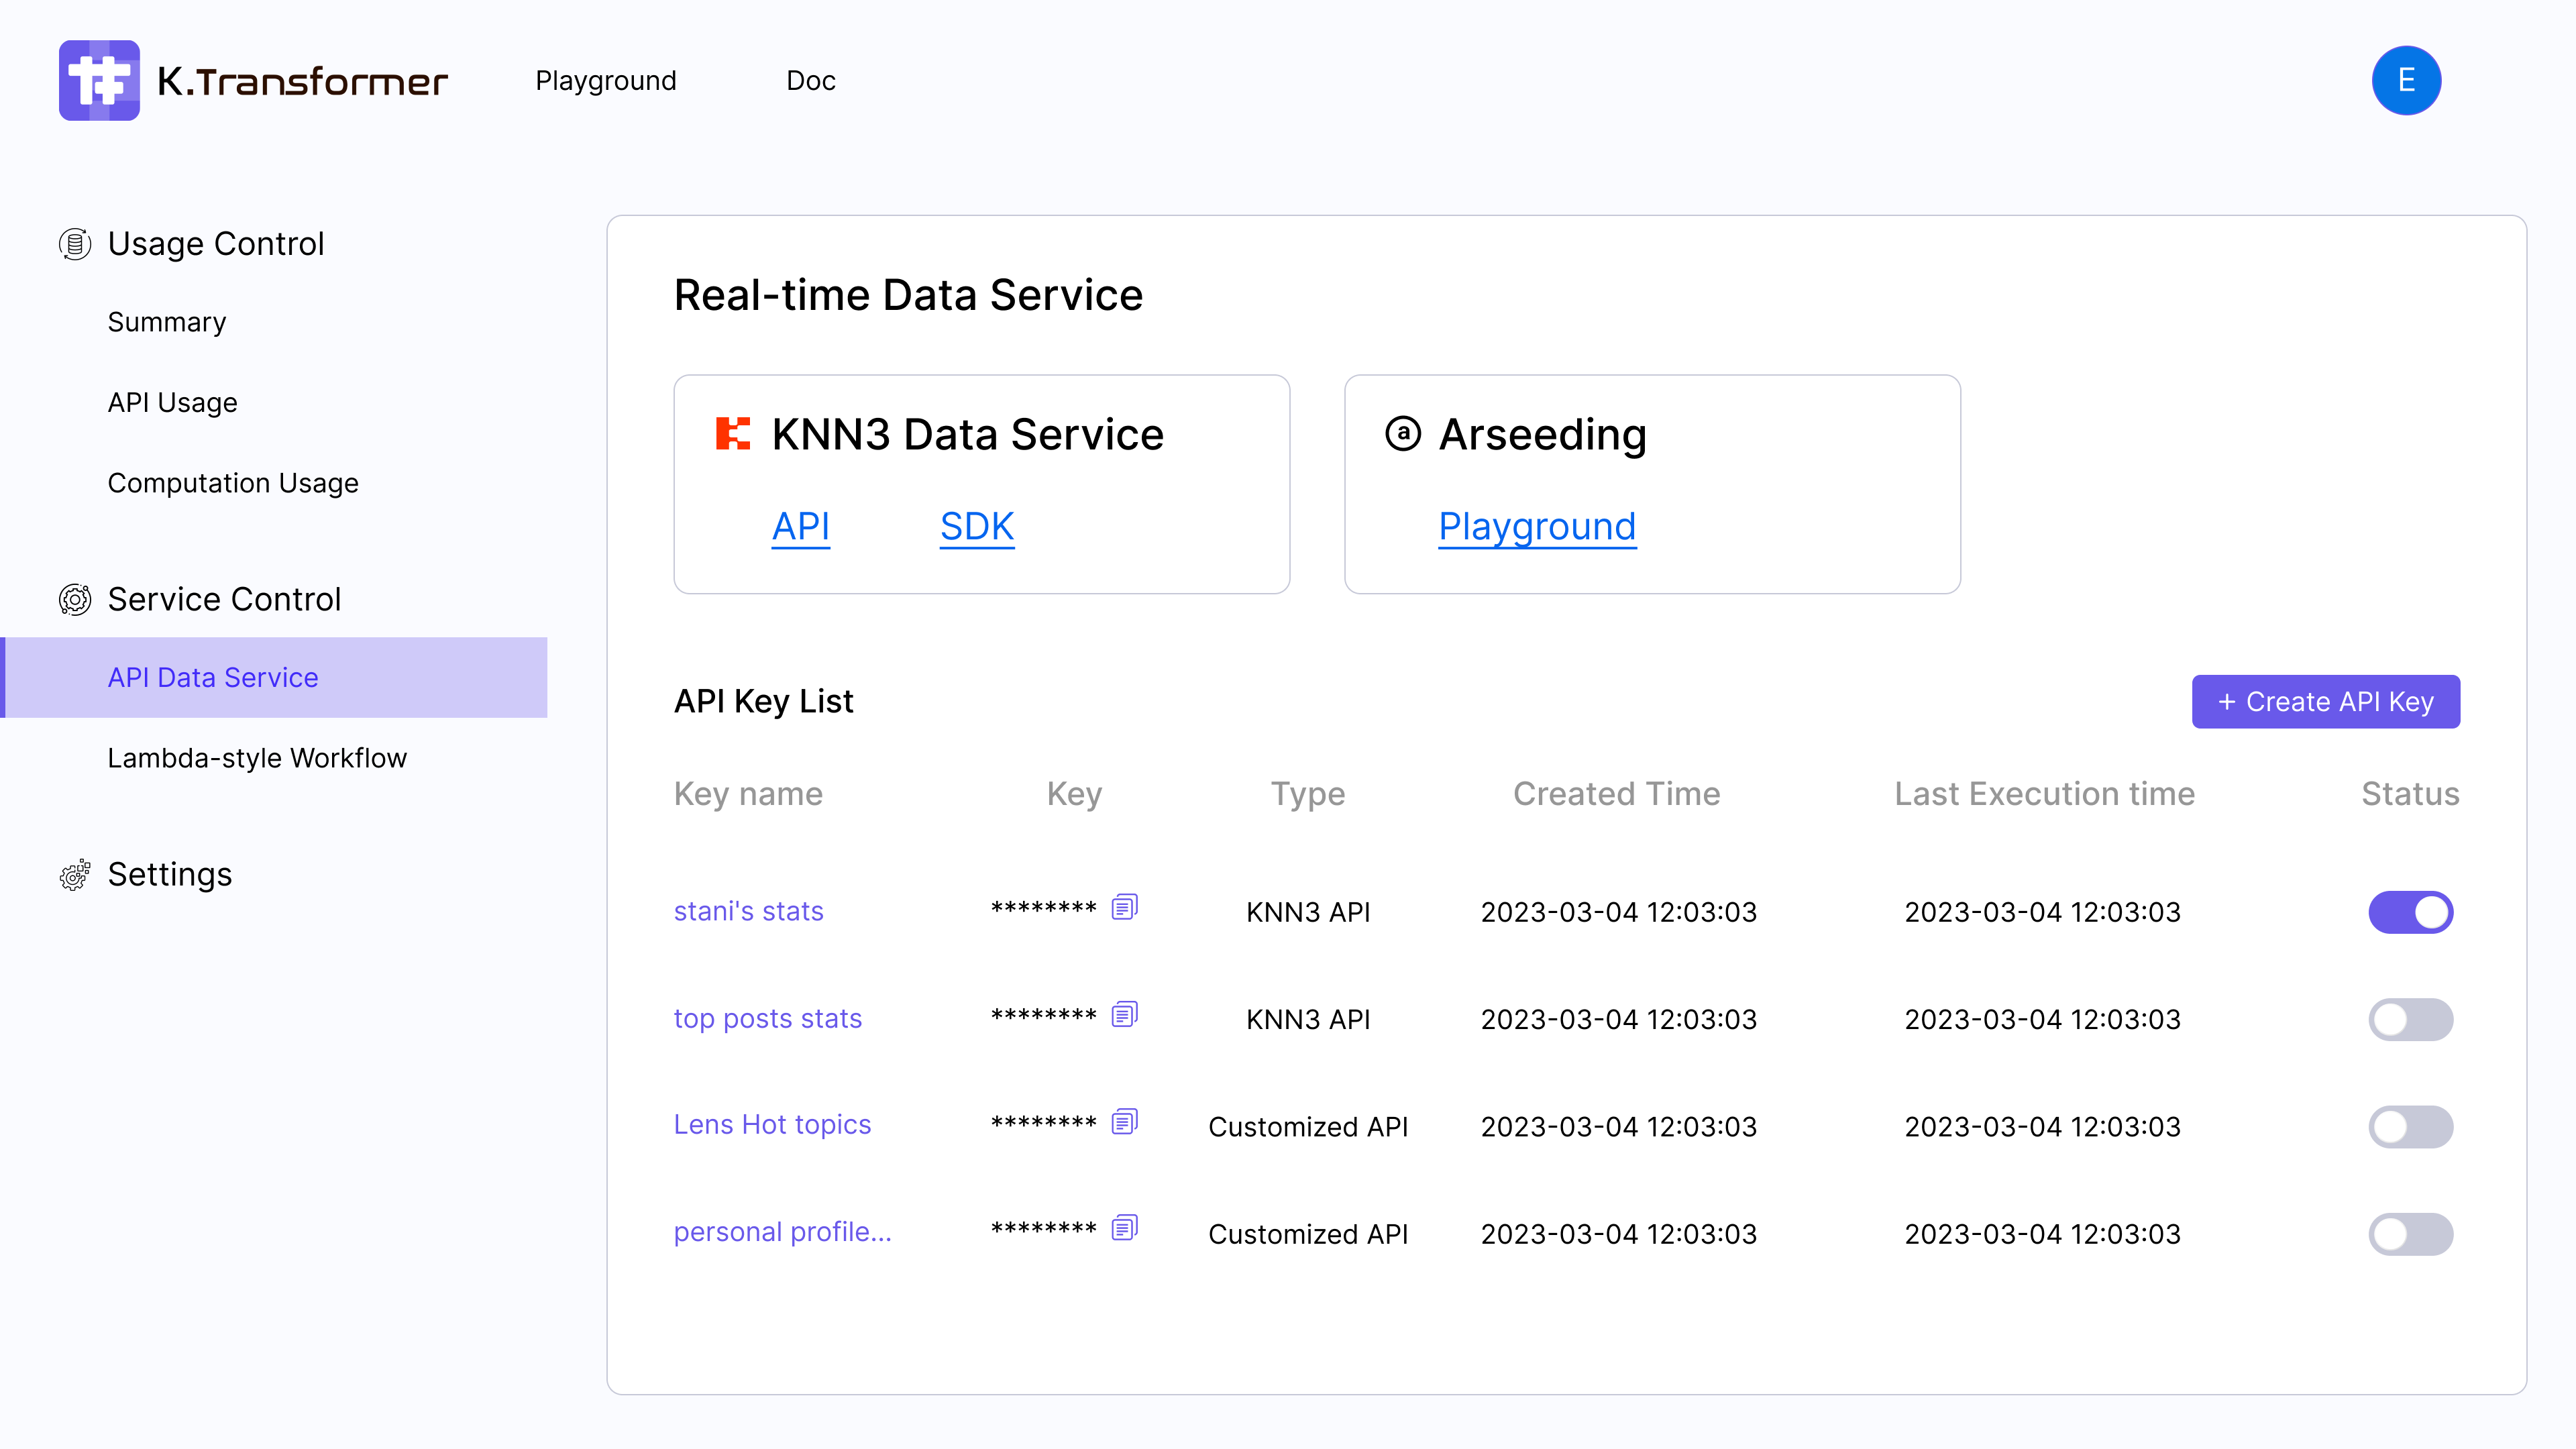Click KNN3 API type in stani's stats row
This screenshot has height=1449, width=2576.
[1308, 912]
